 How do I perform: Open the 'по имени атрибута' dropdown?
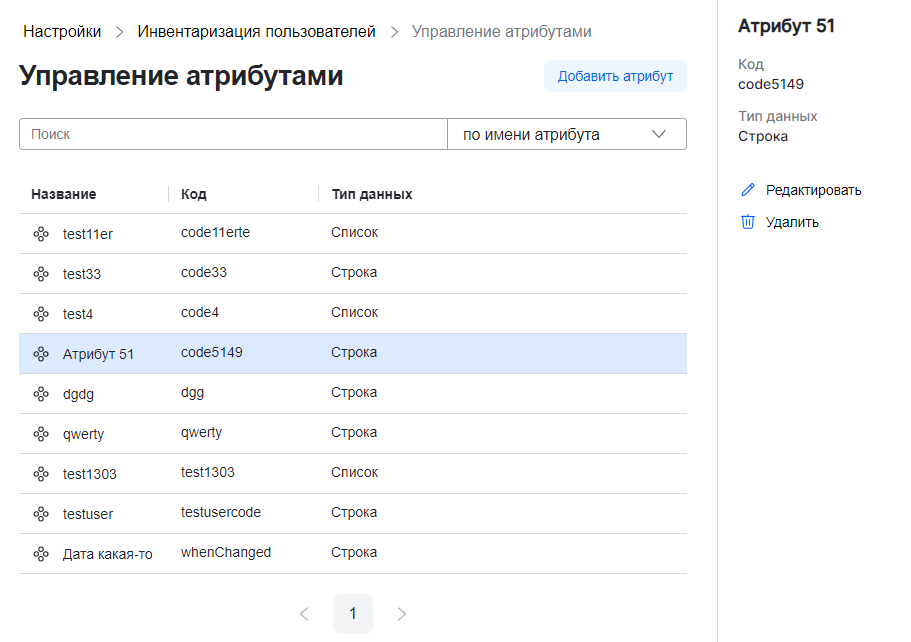[566, 135]
